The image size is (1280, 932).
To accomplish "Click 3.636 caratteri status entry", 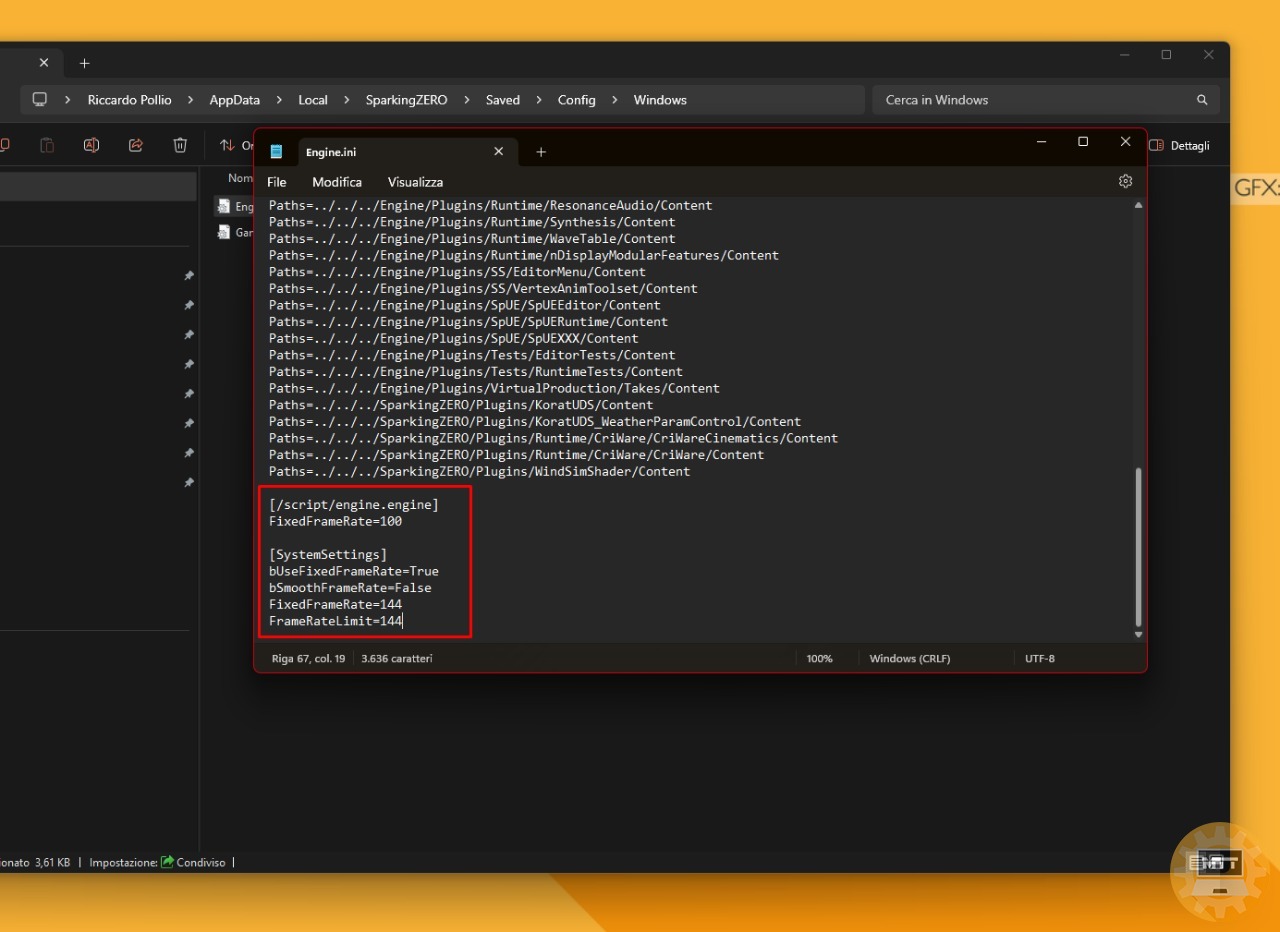I will pos(396,658).
